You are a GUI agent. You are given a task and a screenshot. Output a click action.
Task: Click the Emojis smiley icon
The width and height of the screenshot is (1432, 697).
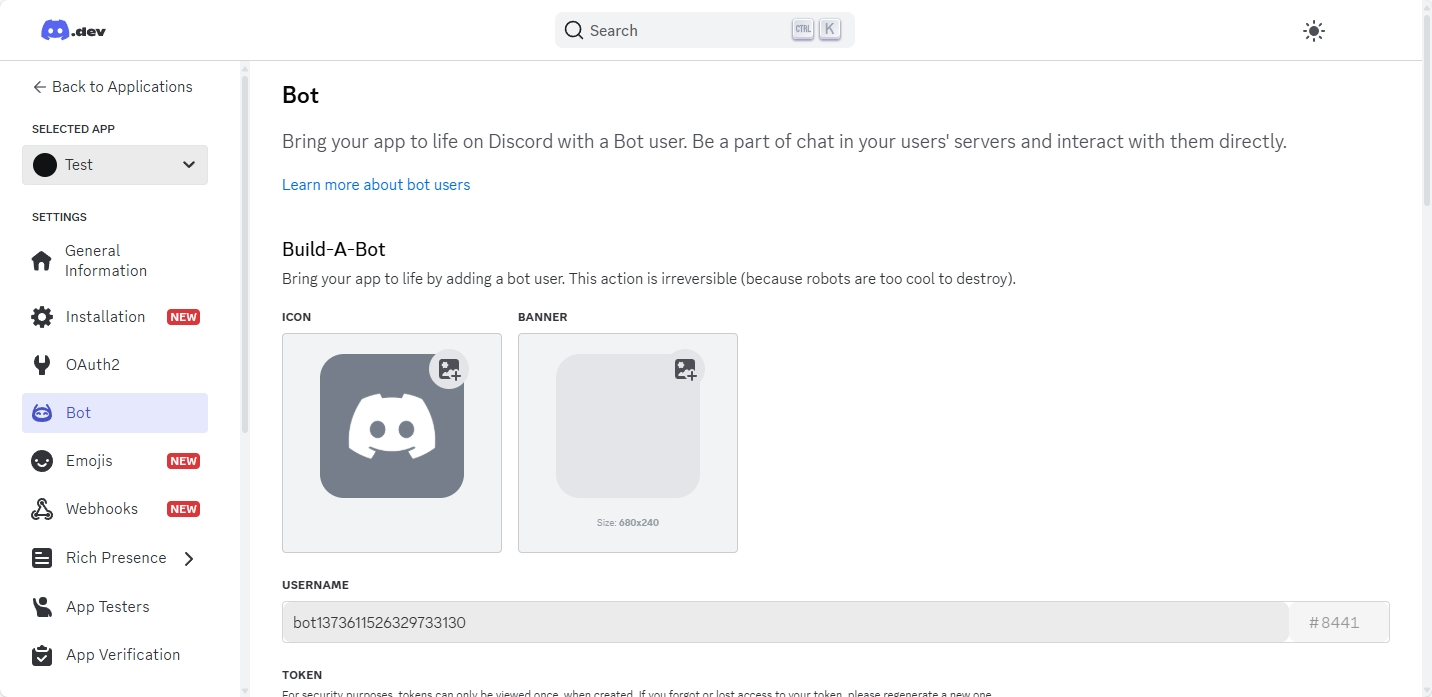(42, 461)
